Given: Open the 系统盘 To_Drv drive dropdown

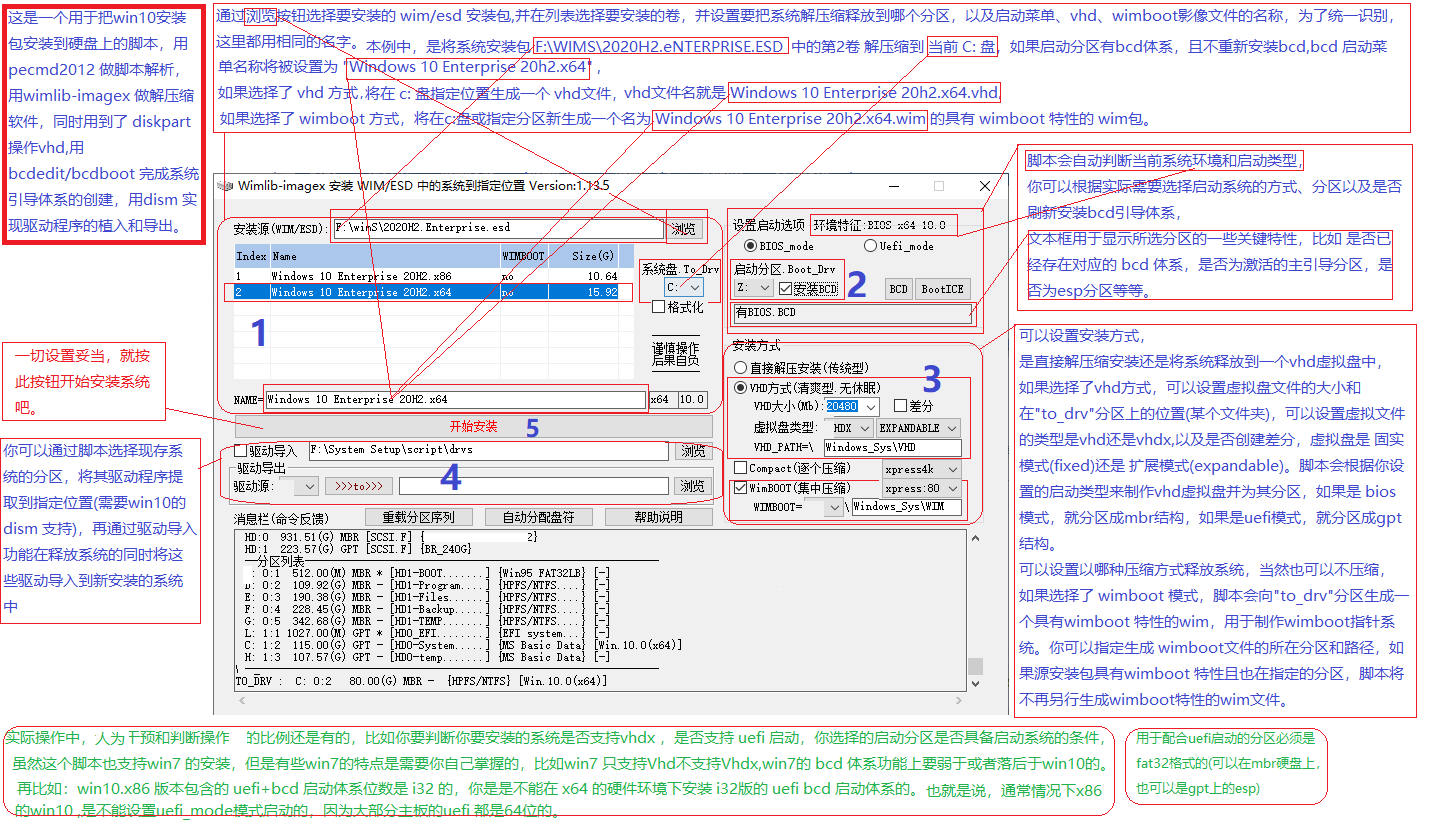Looking at the screenshot, I should tap(684, 287).
